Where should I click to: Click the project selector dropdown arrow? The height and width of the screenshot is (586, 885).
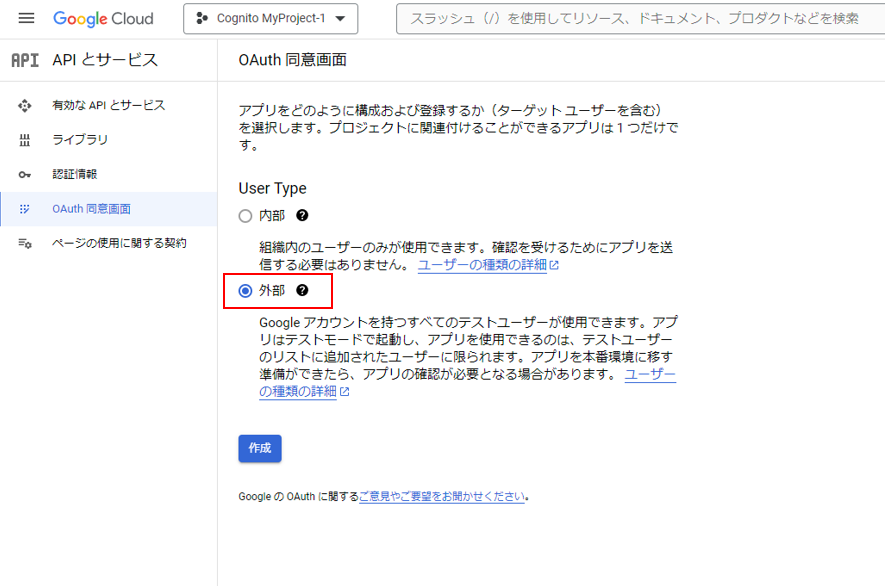point(340,19)
